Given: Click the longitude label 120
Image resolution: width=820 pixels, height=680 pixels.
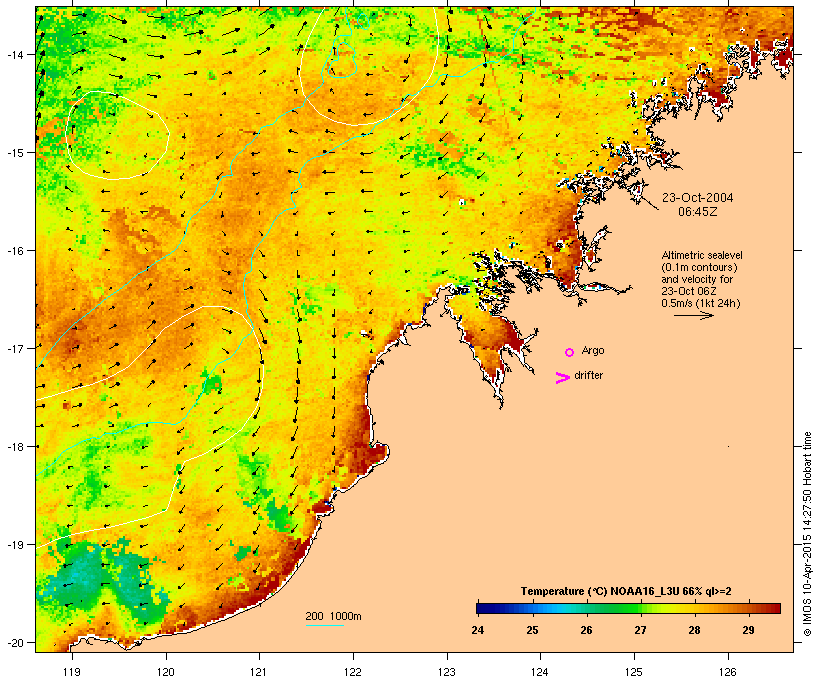Looking at the screenshot, I should 166,672.
